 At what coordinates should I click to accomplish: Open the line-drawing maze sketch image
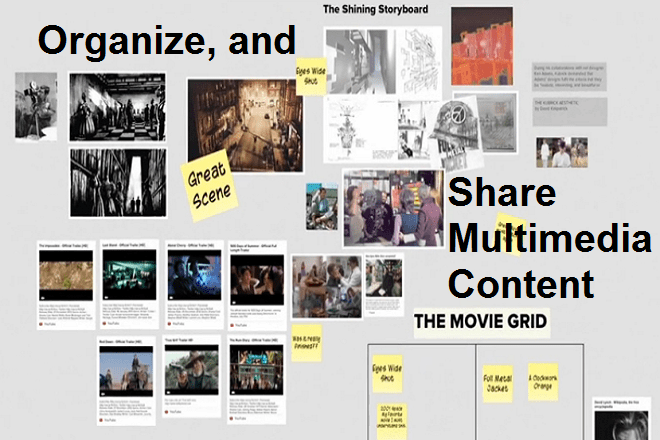[x=419, y=61]
